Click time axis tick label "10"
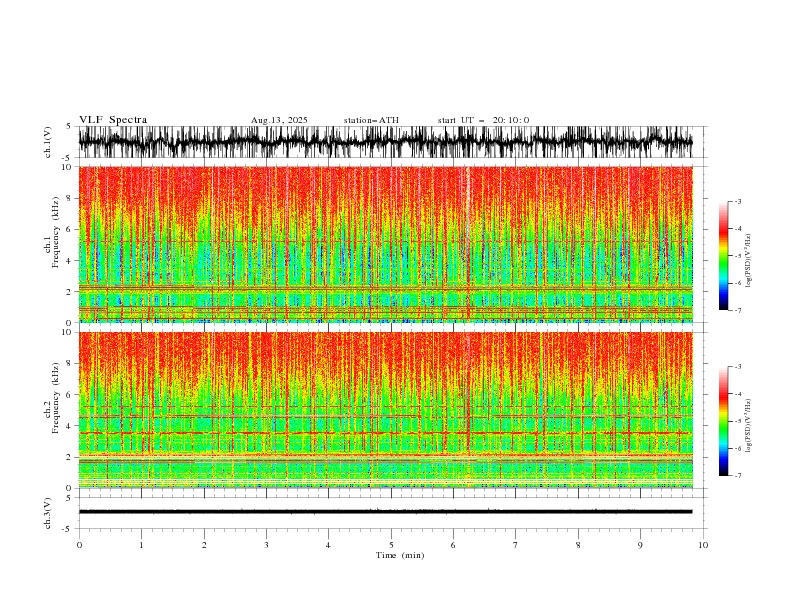The height and width of the screenshot is (612, 792). click(x=703, y=545)
